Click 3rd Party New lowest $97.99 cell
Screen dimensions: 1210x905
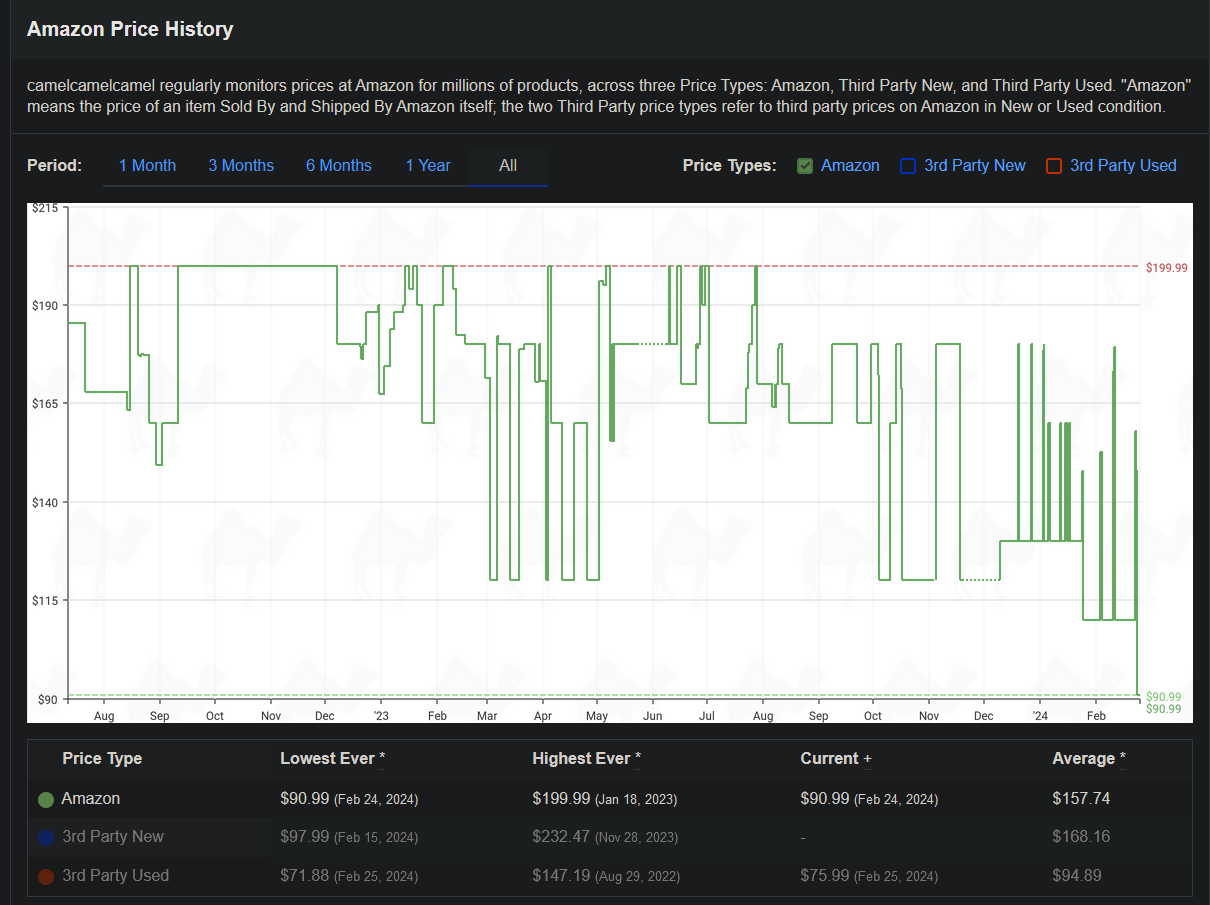(349, 837)
